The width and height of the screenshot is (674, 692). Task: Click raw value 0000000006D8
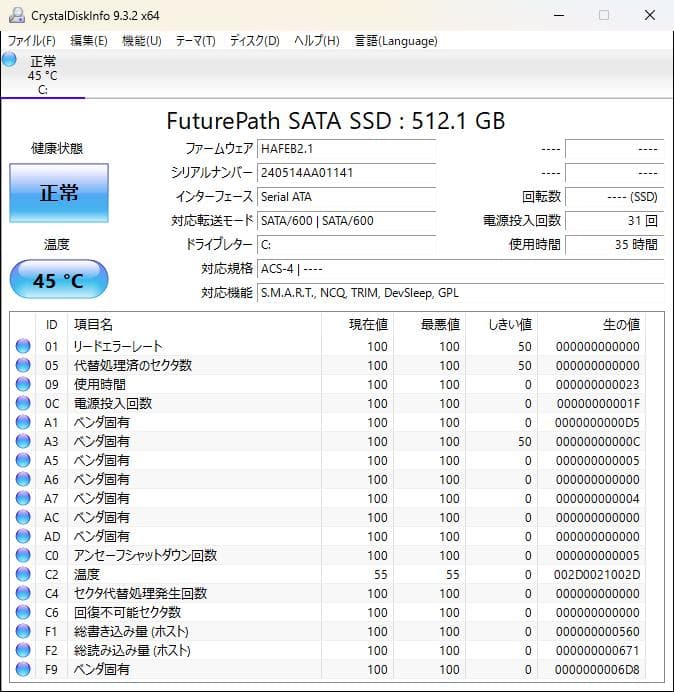click(x=597, y=669)
